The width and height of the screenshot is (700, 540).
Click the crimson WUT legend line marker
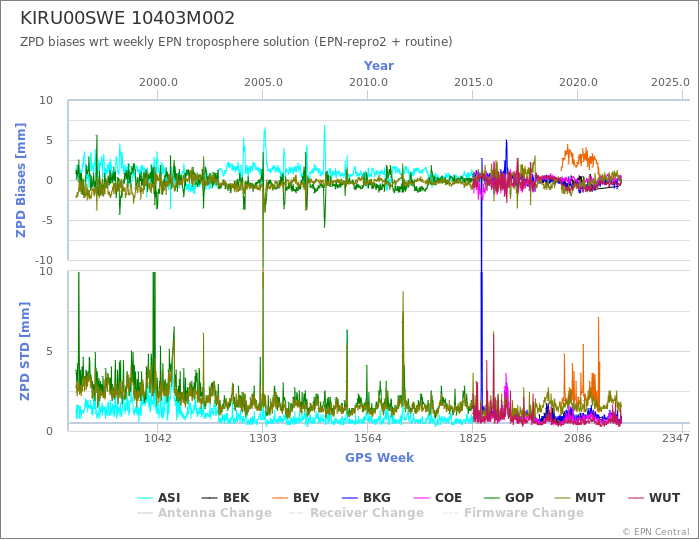[636, 498]
